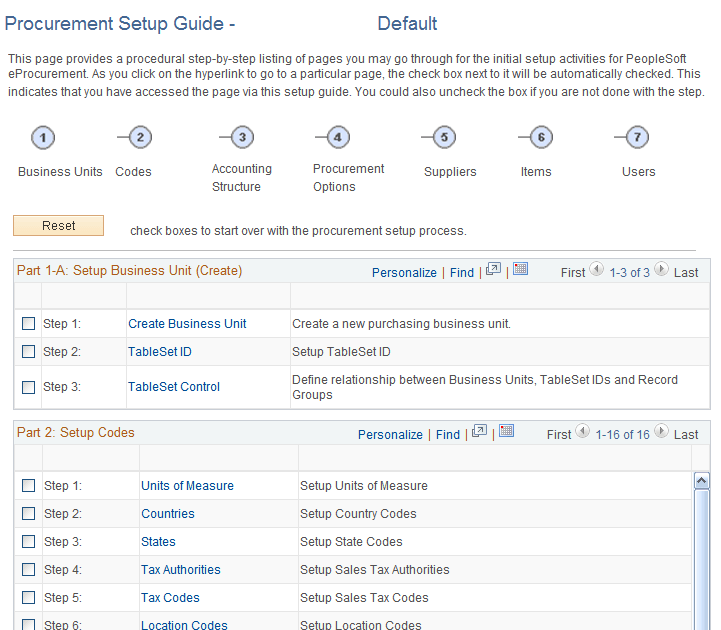Click the '1-16 of 16' row count
This screenshot has height=630, width=721.
click(623, 435)
